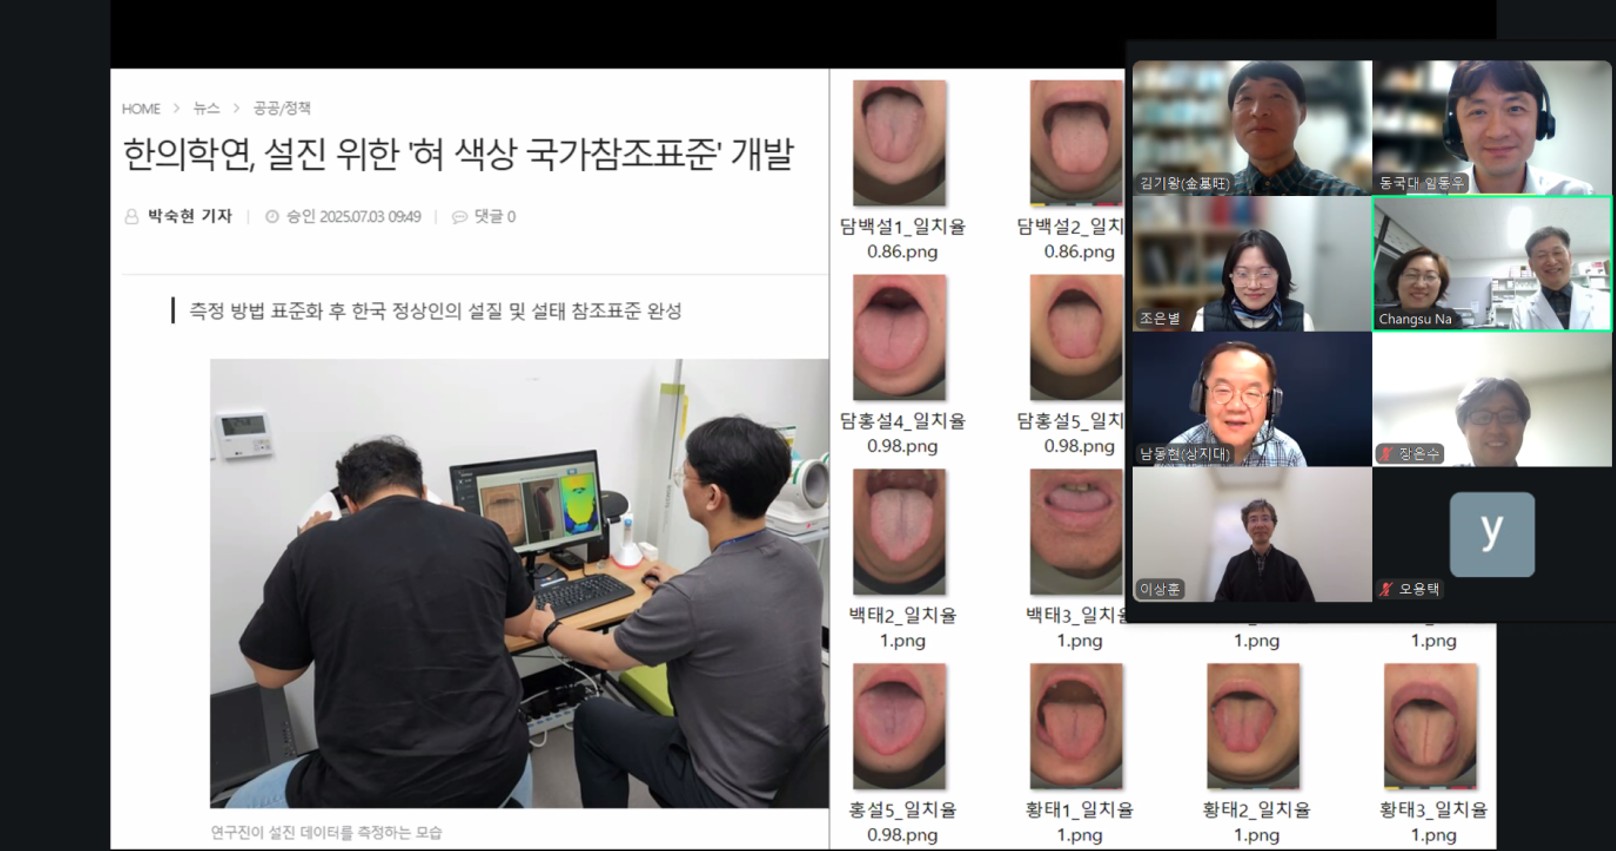This screenshot has width=1616, height=851.
Task: Open the article photo of researchers measuring
Action: pos(519,583)
